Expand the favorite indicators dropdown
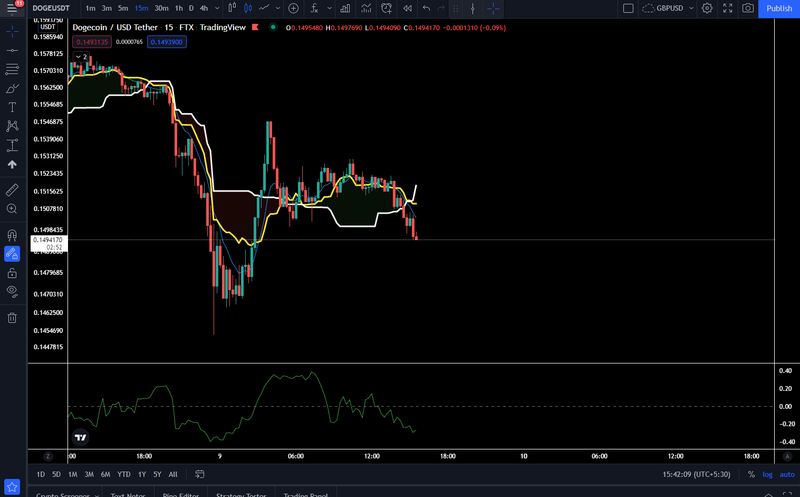800x497 pixels. coord(329,8)
